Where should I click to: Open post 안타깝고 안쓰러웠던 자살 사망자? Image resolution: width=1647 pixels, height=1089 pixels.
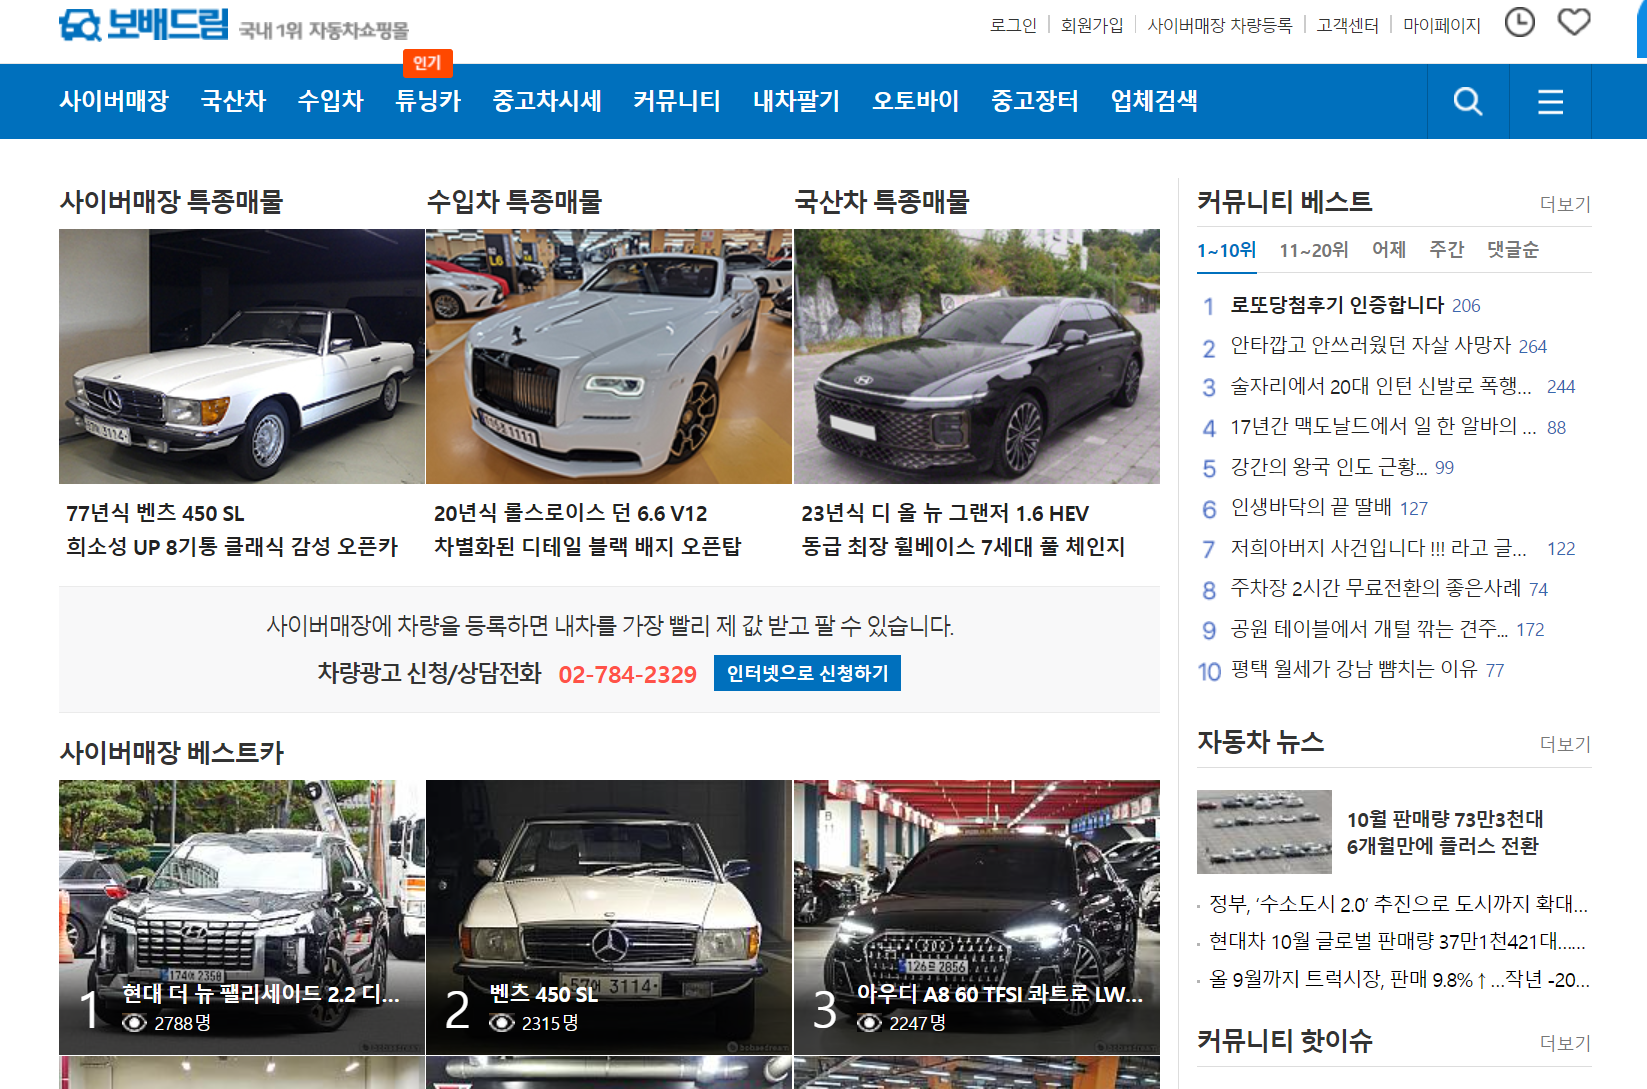click(x=1370, y=345)
